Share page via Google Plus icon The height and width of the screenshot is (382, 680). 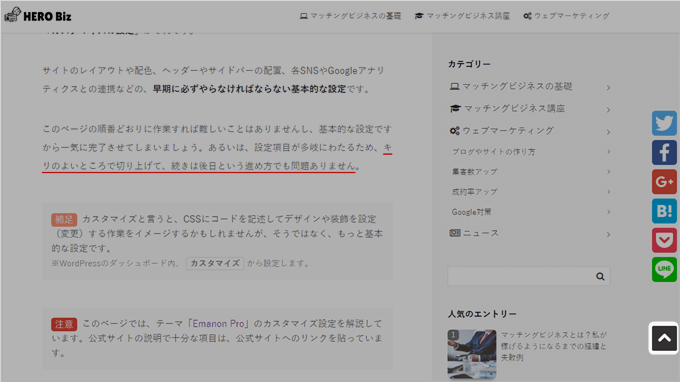pos(664,182)
